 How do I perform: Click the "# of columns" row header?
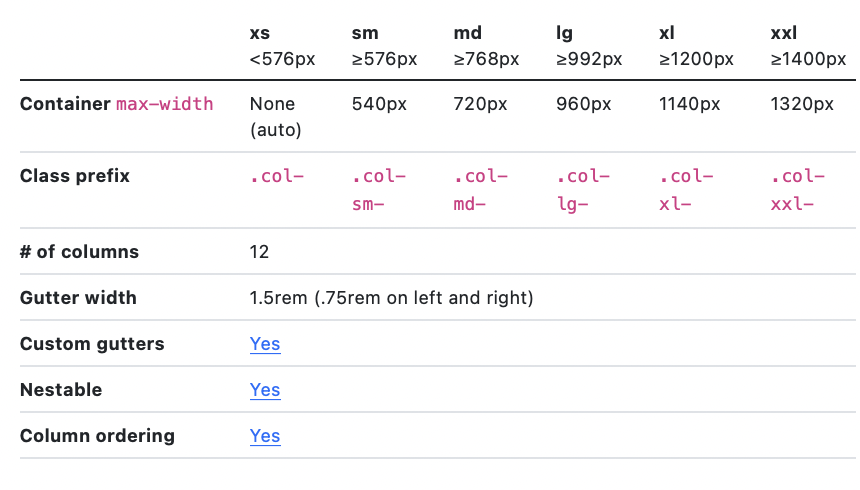point(79,252)
